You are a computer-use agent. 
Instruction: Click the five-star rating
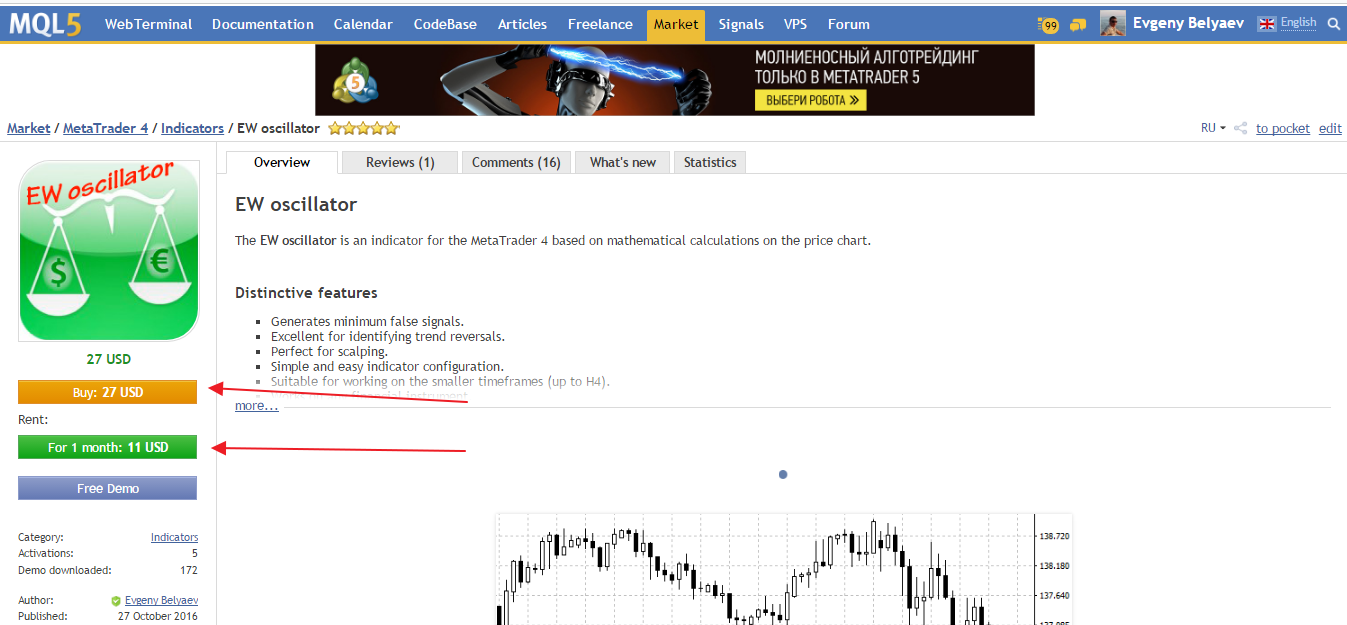click(x=364, y=128)
